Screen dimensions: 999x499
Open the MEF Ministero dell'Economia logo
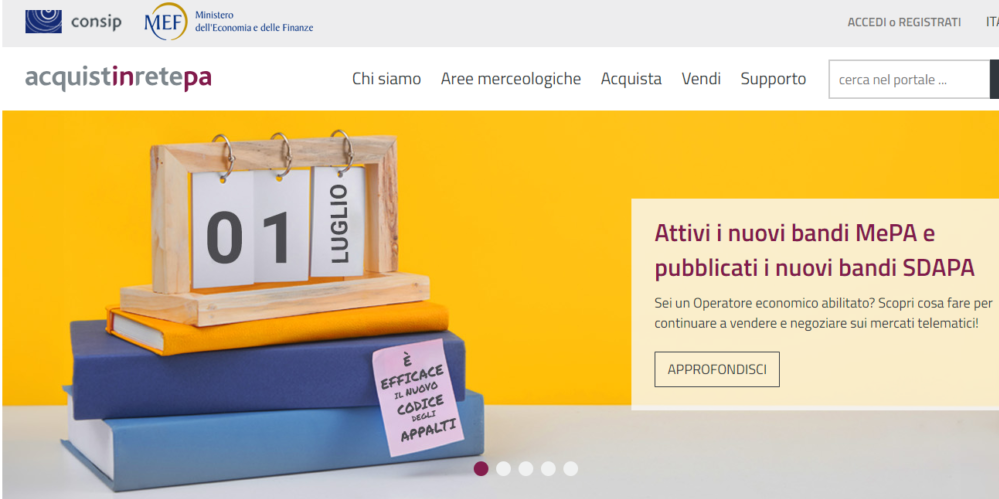[x=229, y=22]
